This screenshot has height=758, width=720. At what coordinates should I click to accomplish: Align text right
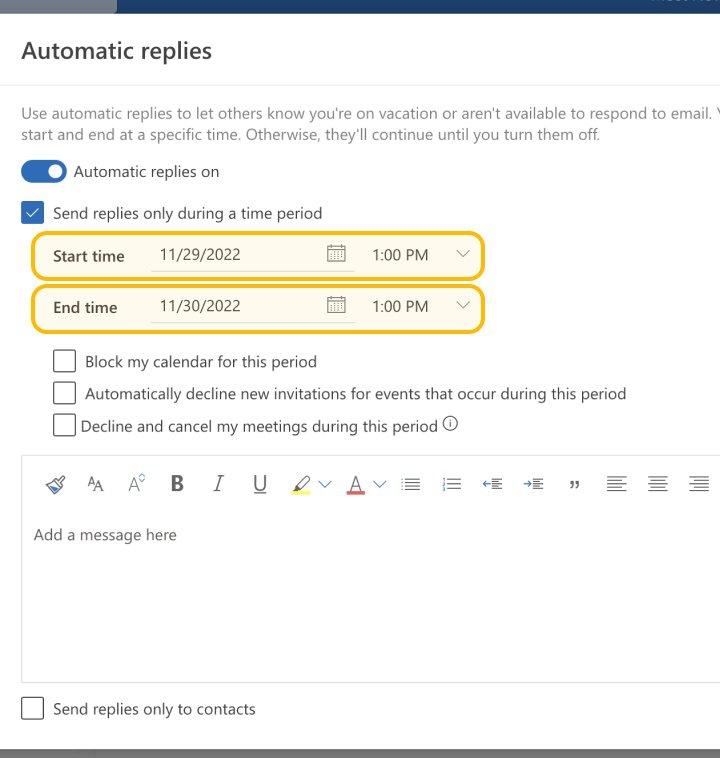(x=699, y=483)
